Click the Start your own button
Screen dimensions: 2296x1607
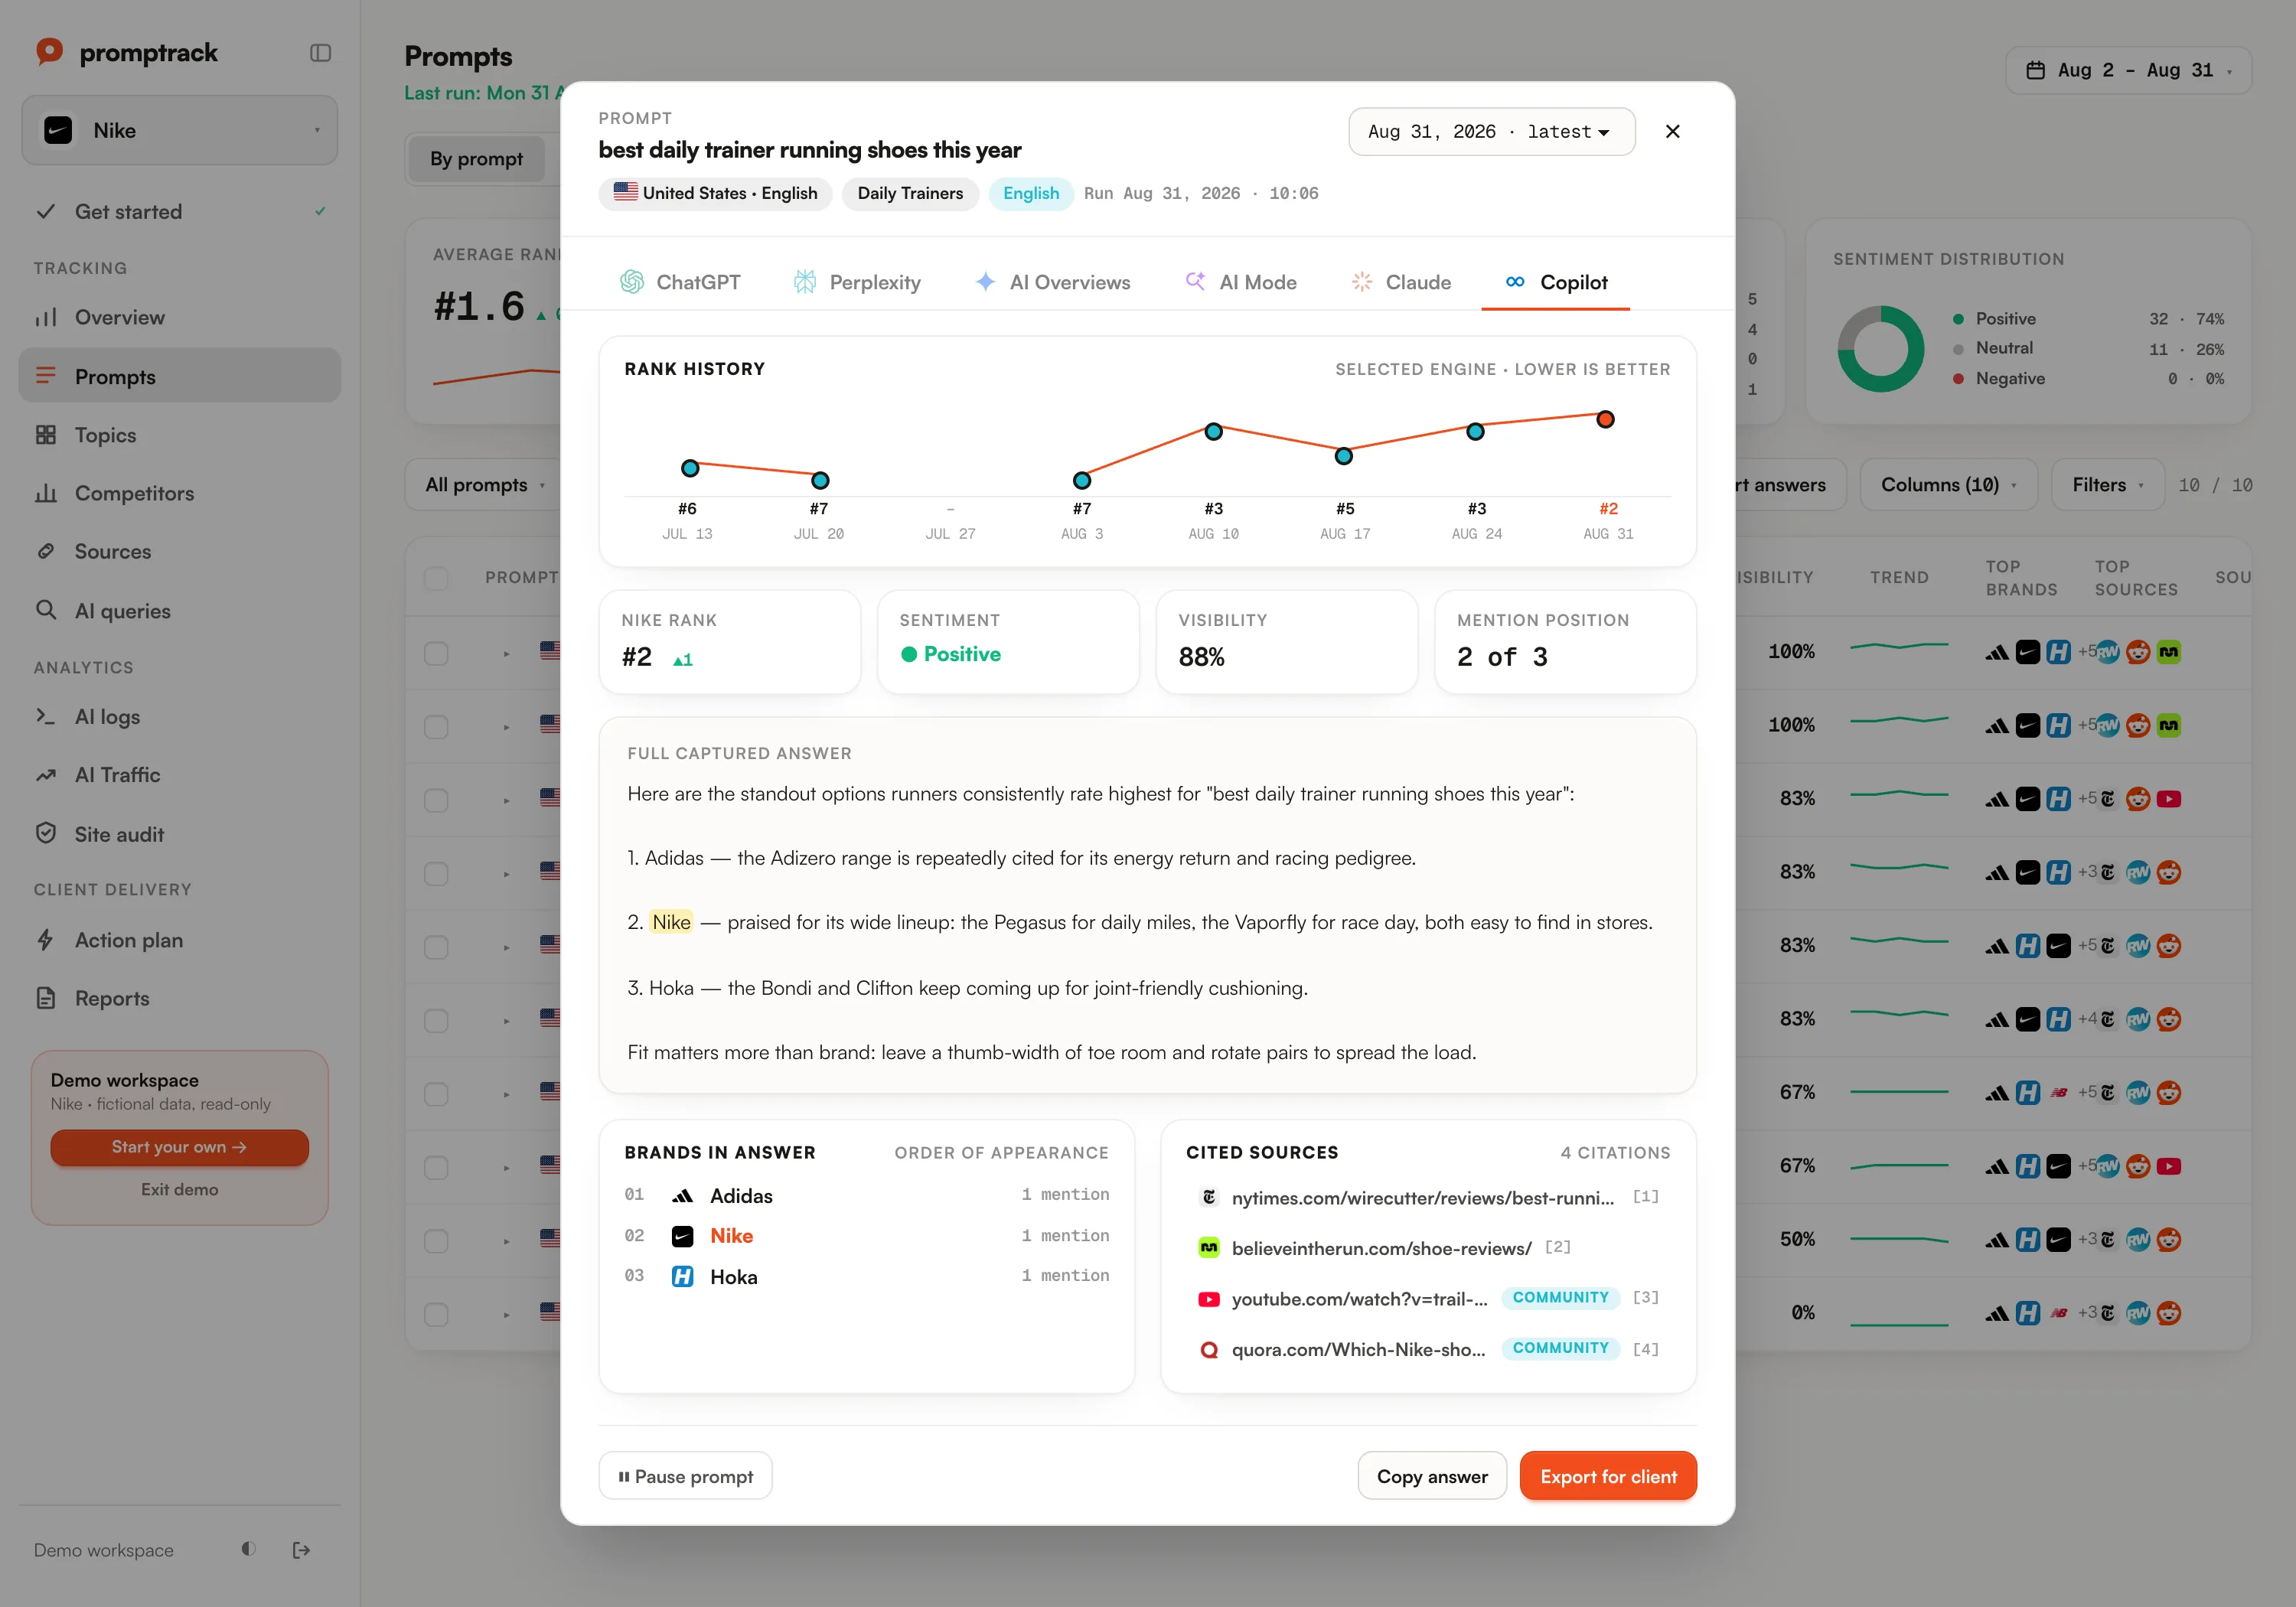(180, 1147)
